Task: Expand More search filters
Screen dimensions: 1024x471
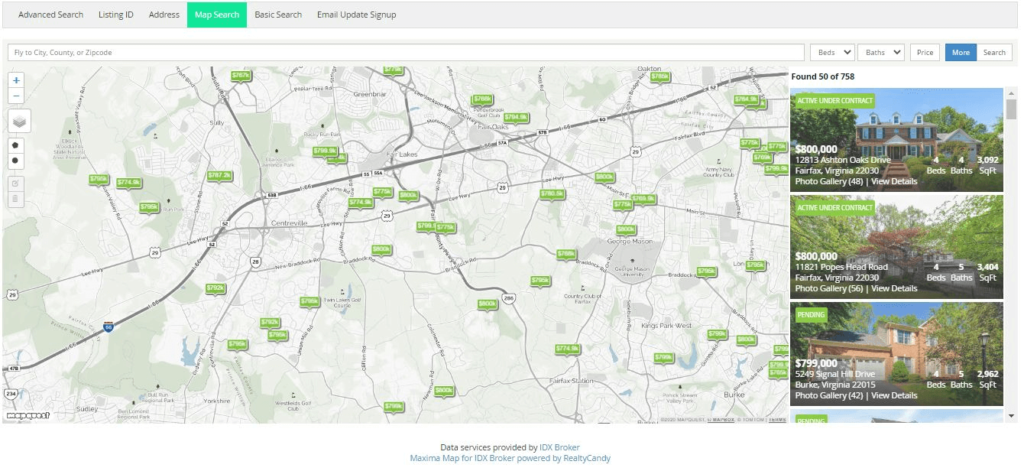Action: tap(961, 52)
